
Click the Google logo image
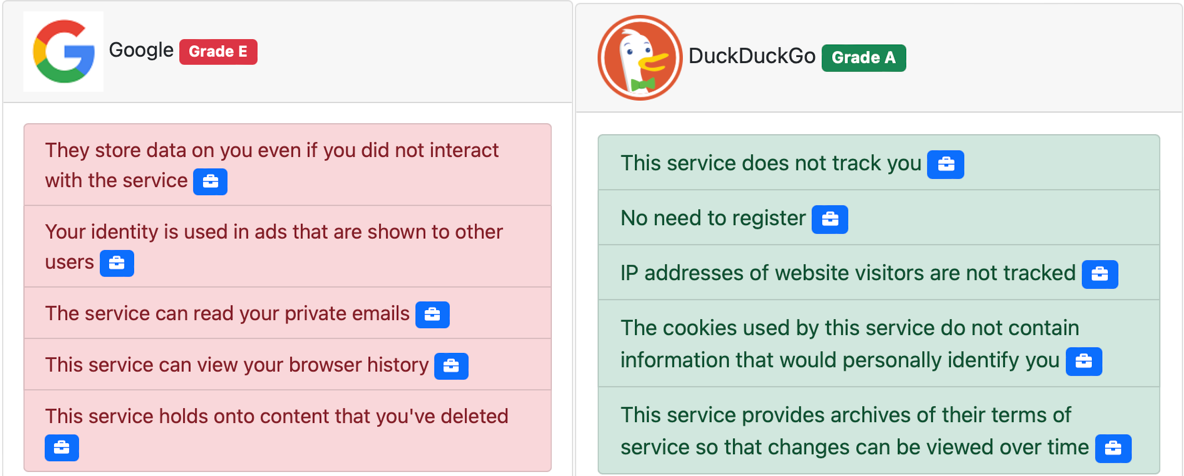pyautogui.click(x=63, y=52)
